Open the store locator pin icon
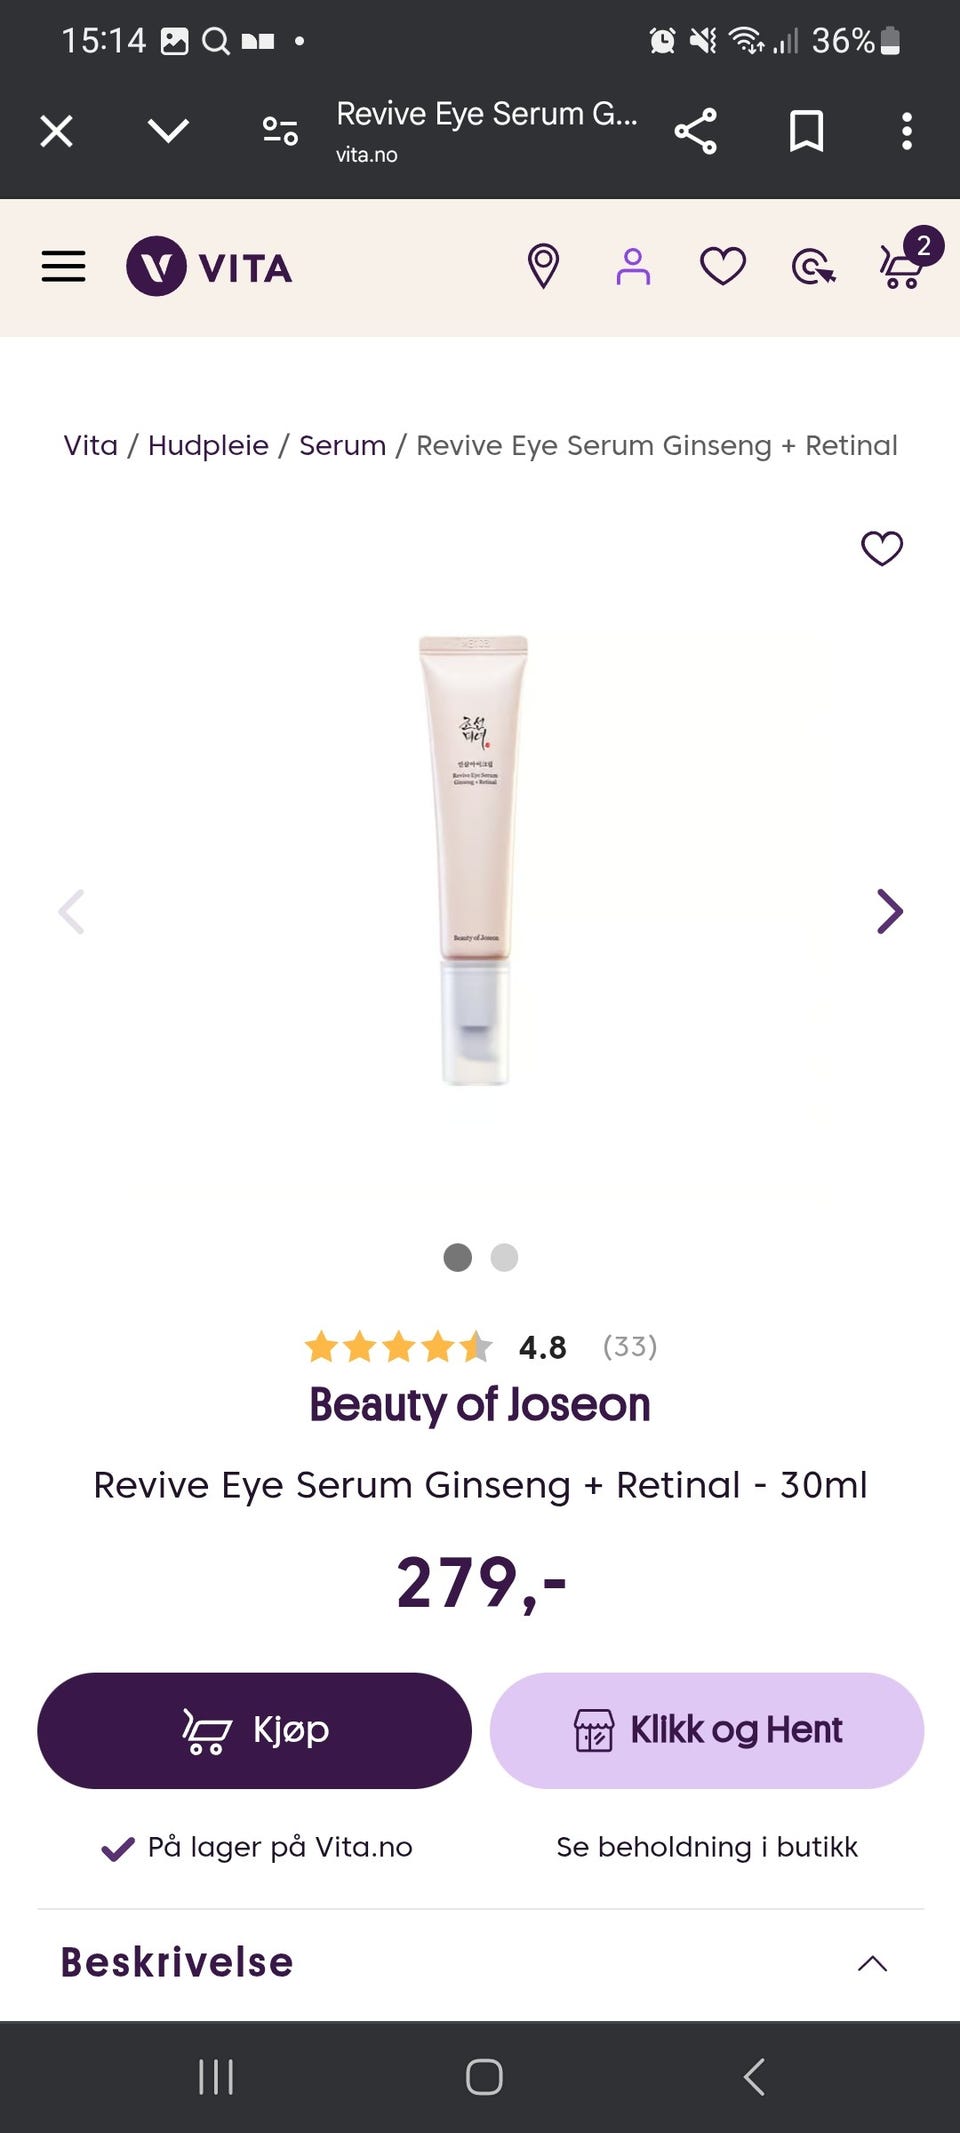960x2133 pixels. 543,267
